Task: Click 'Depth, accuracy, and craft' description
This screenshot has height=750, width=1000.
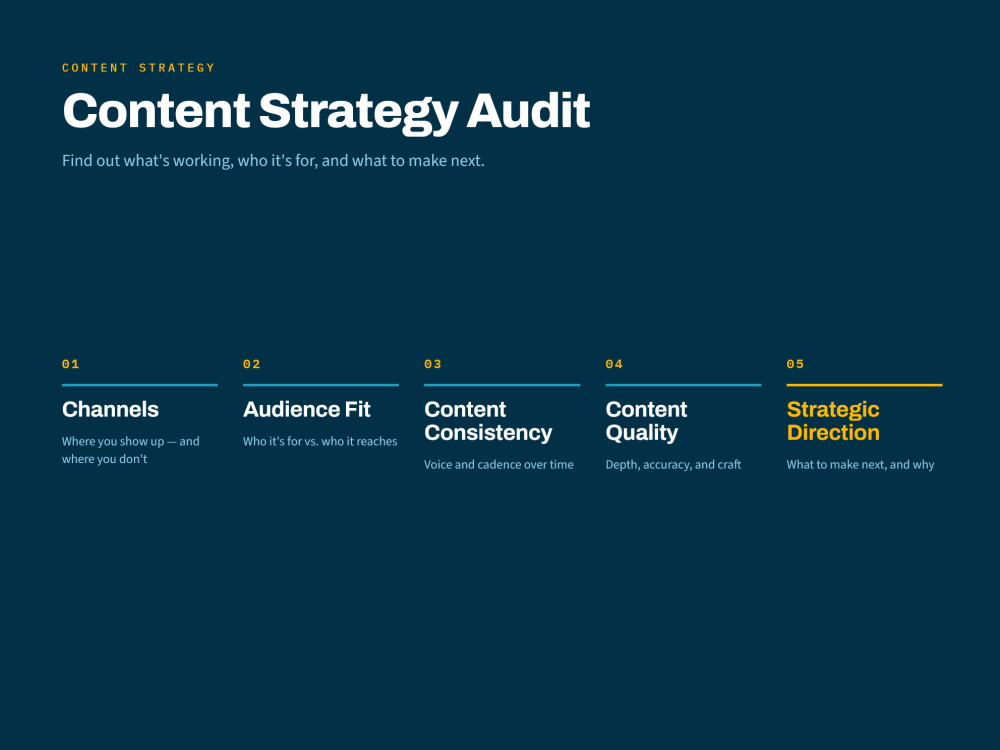Action: coord(673,464)
